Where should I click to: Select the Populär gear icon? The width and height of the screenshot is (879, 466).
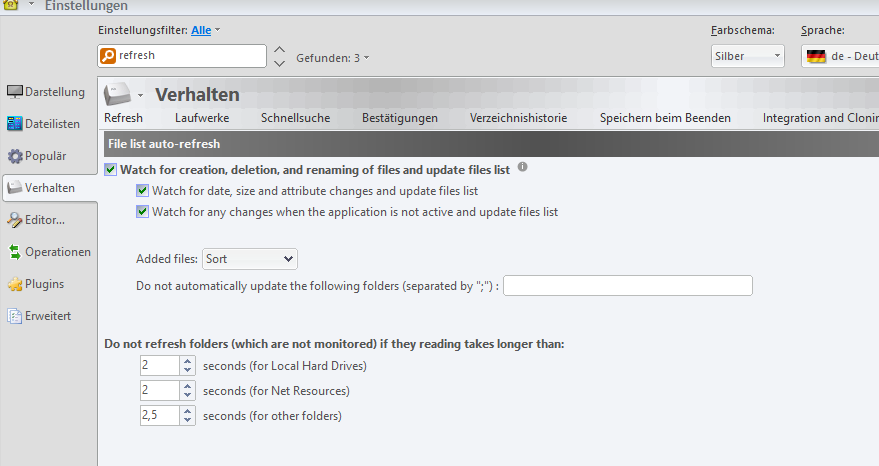point(15,156)
